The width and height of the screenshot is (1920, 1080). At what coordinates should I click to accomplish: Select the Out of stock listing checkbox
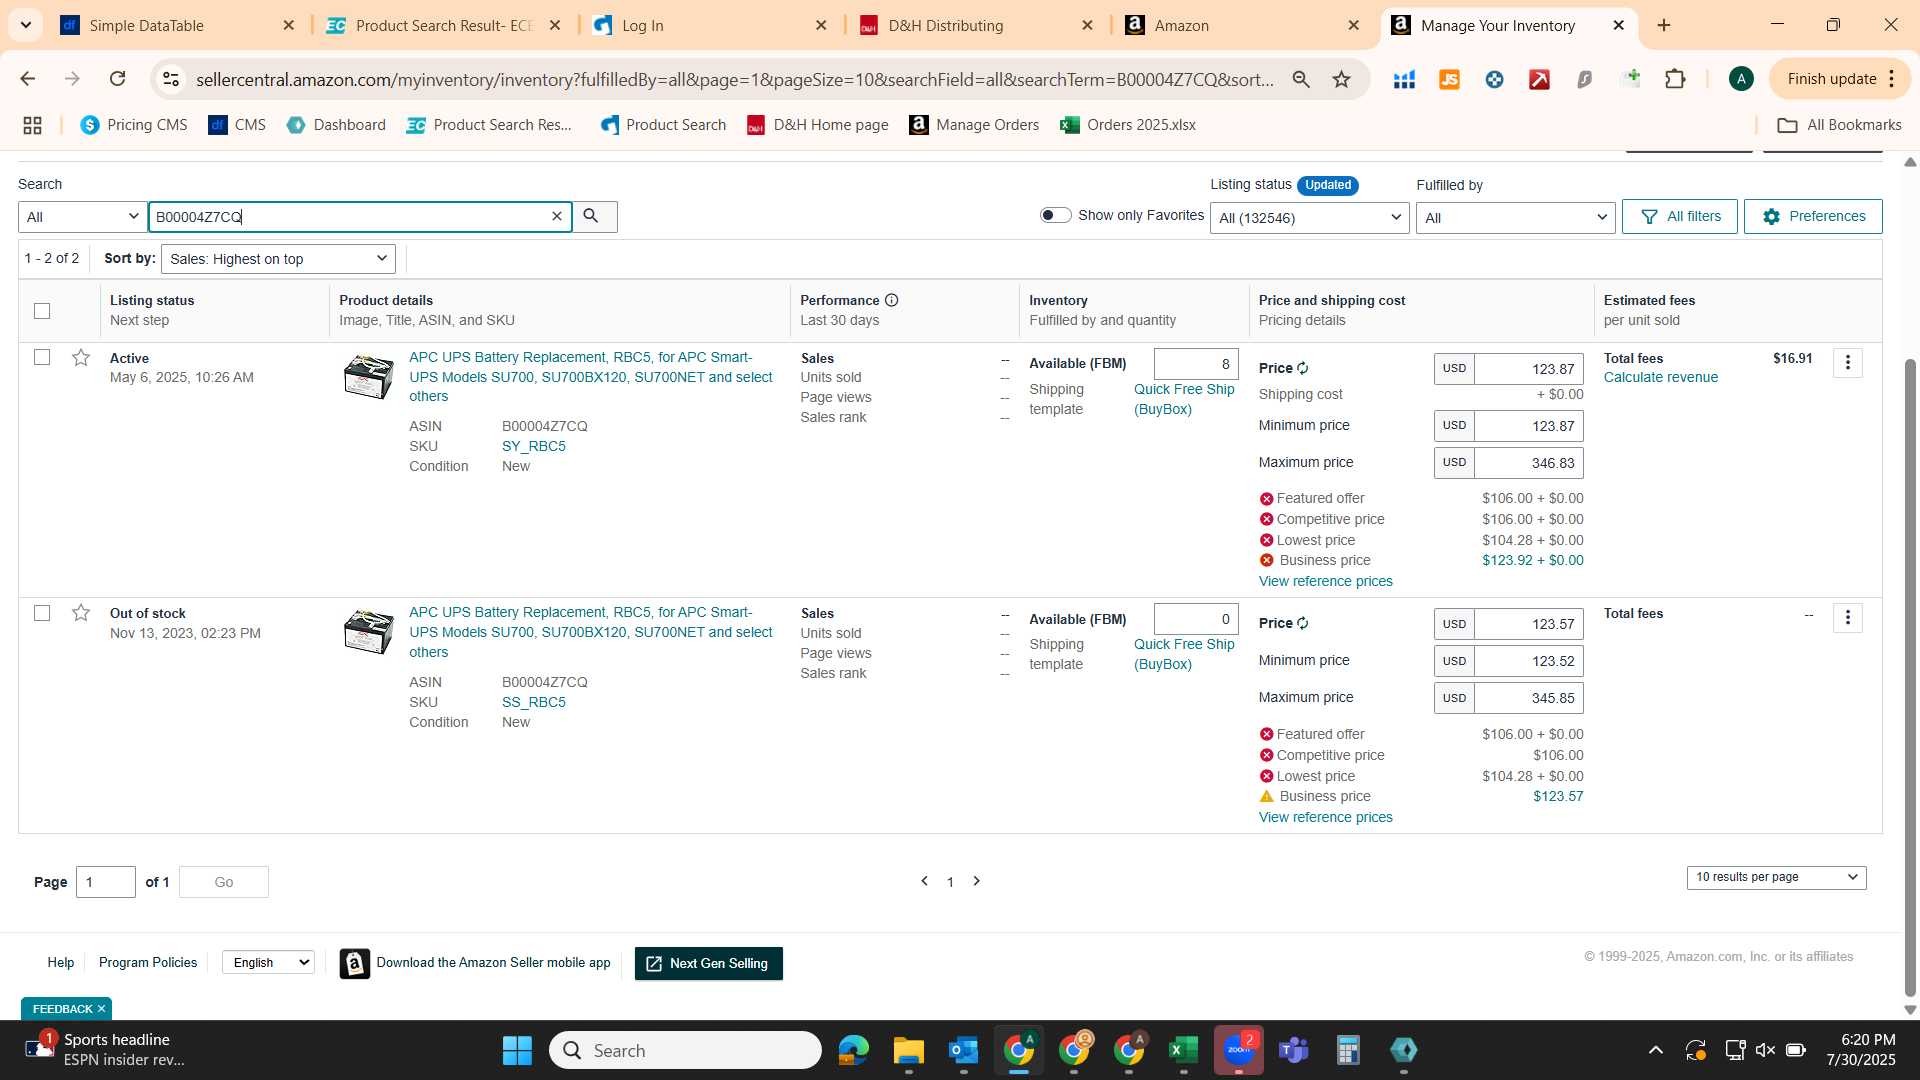[x=42, y=613]
